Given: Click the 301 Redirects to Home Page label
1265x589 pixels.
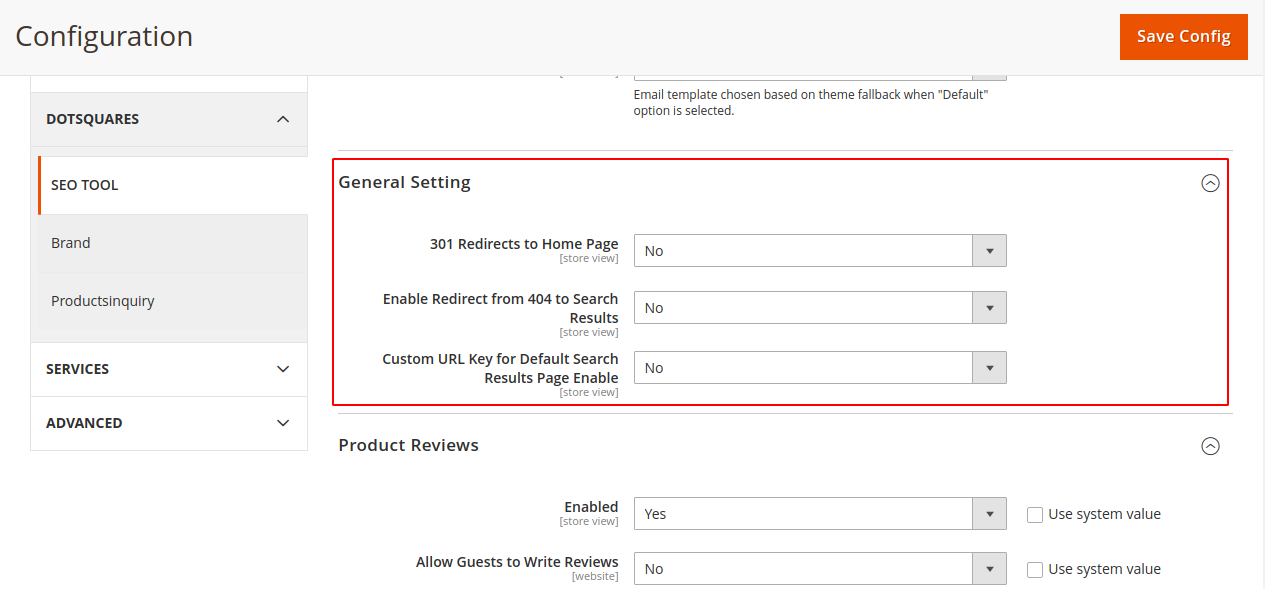Looking at the screenshot, I should (x=524, y=244).
